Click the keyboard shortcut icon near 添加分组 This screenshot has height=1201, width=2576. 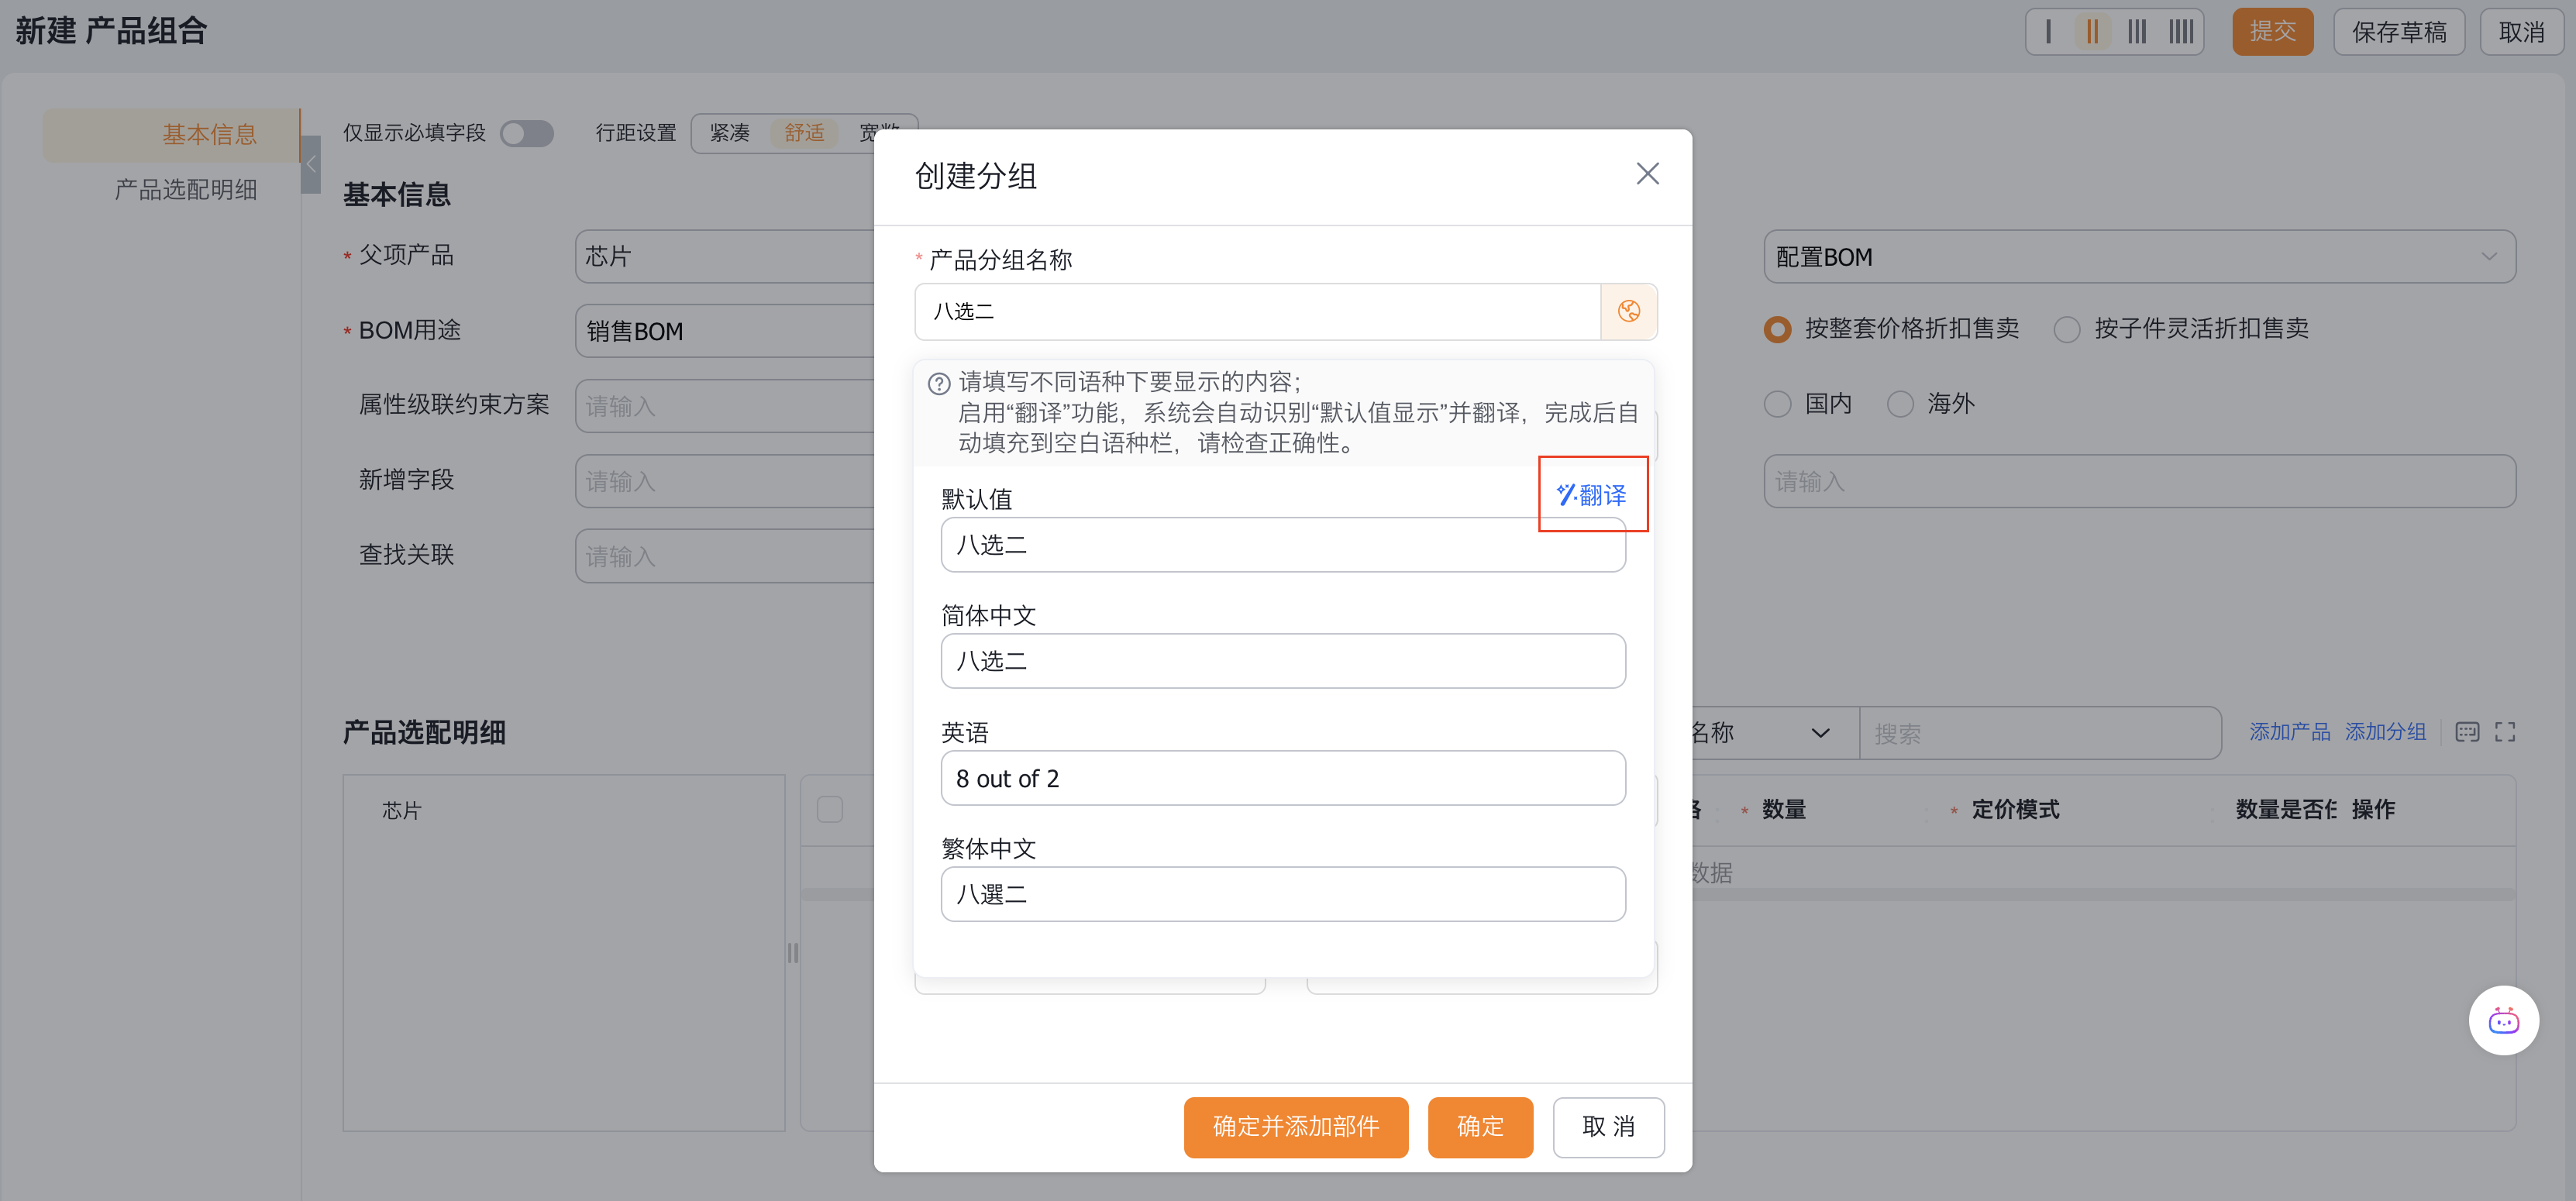click(2467, 732)
